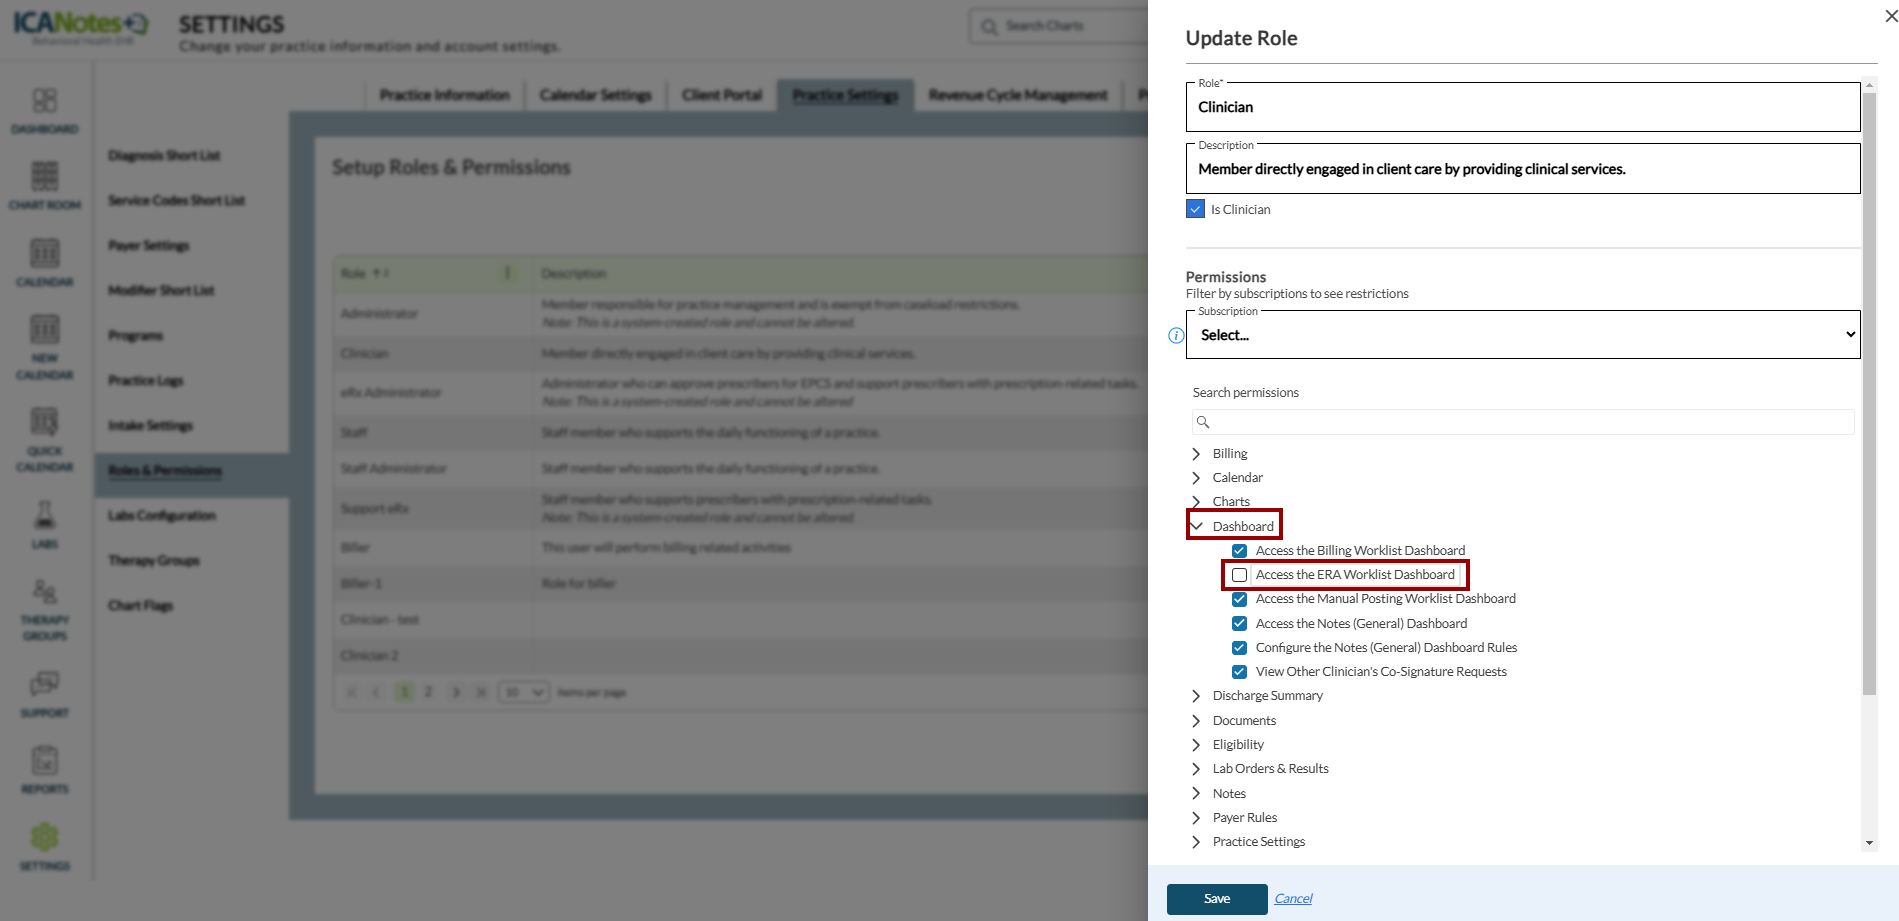
Task: Click the Search Charts field
Action: point(1060,27)
